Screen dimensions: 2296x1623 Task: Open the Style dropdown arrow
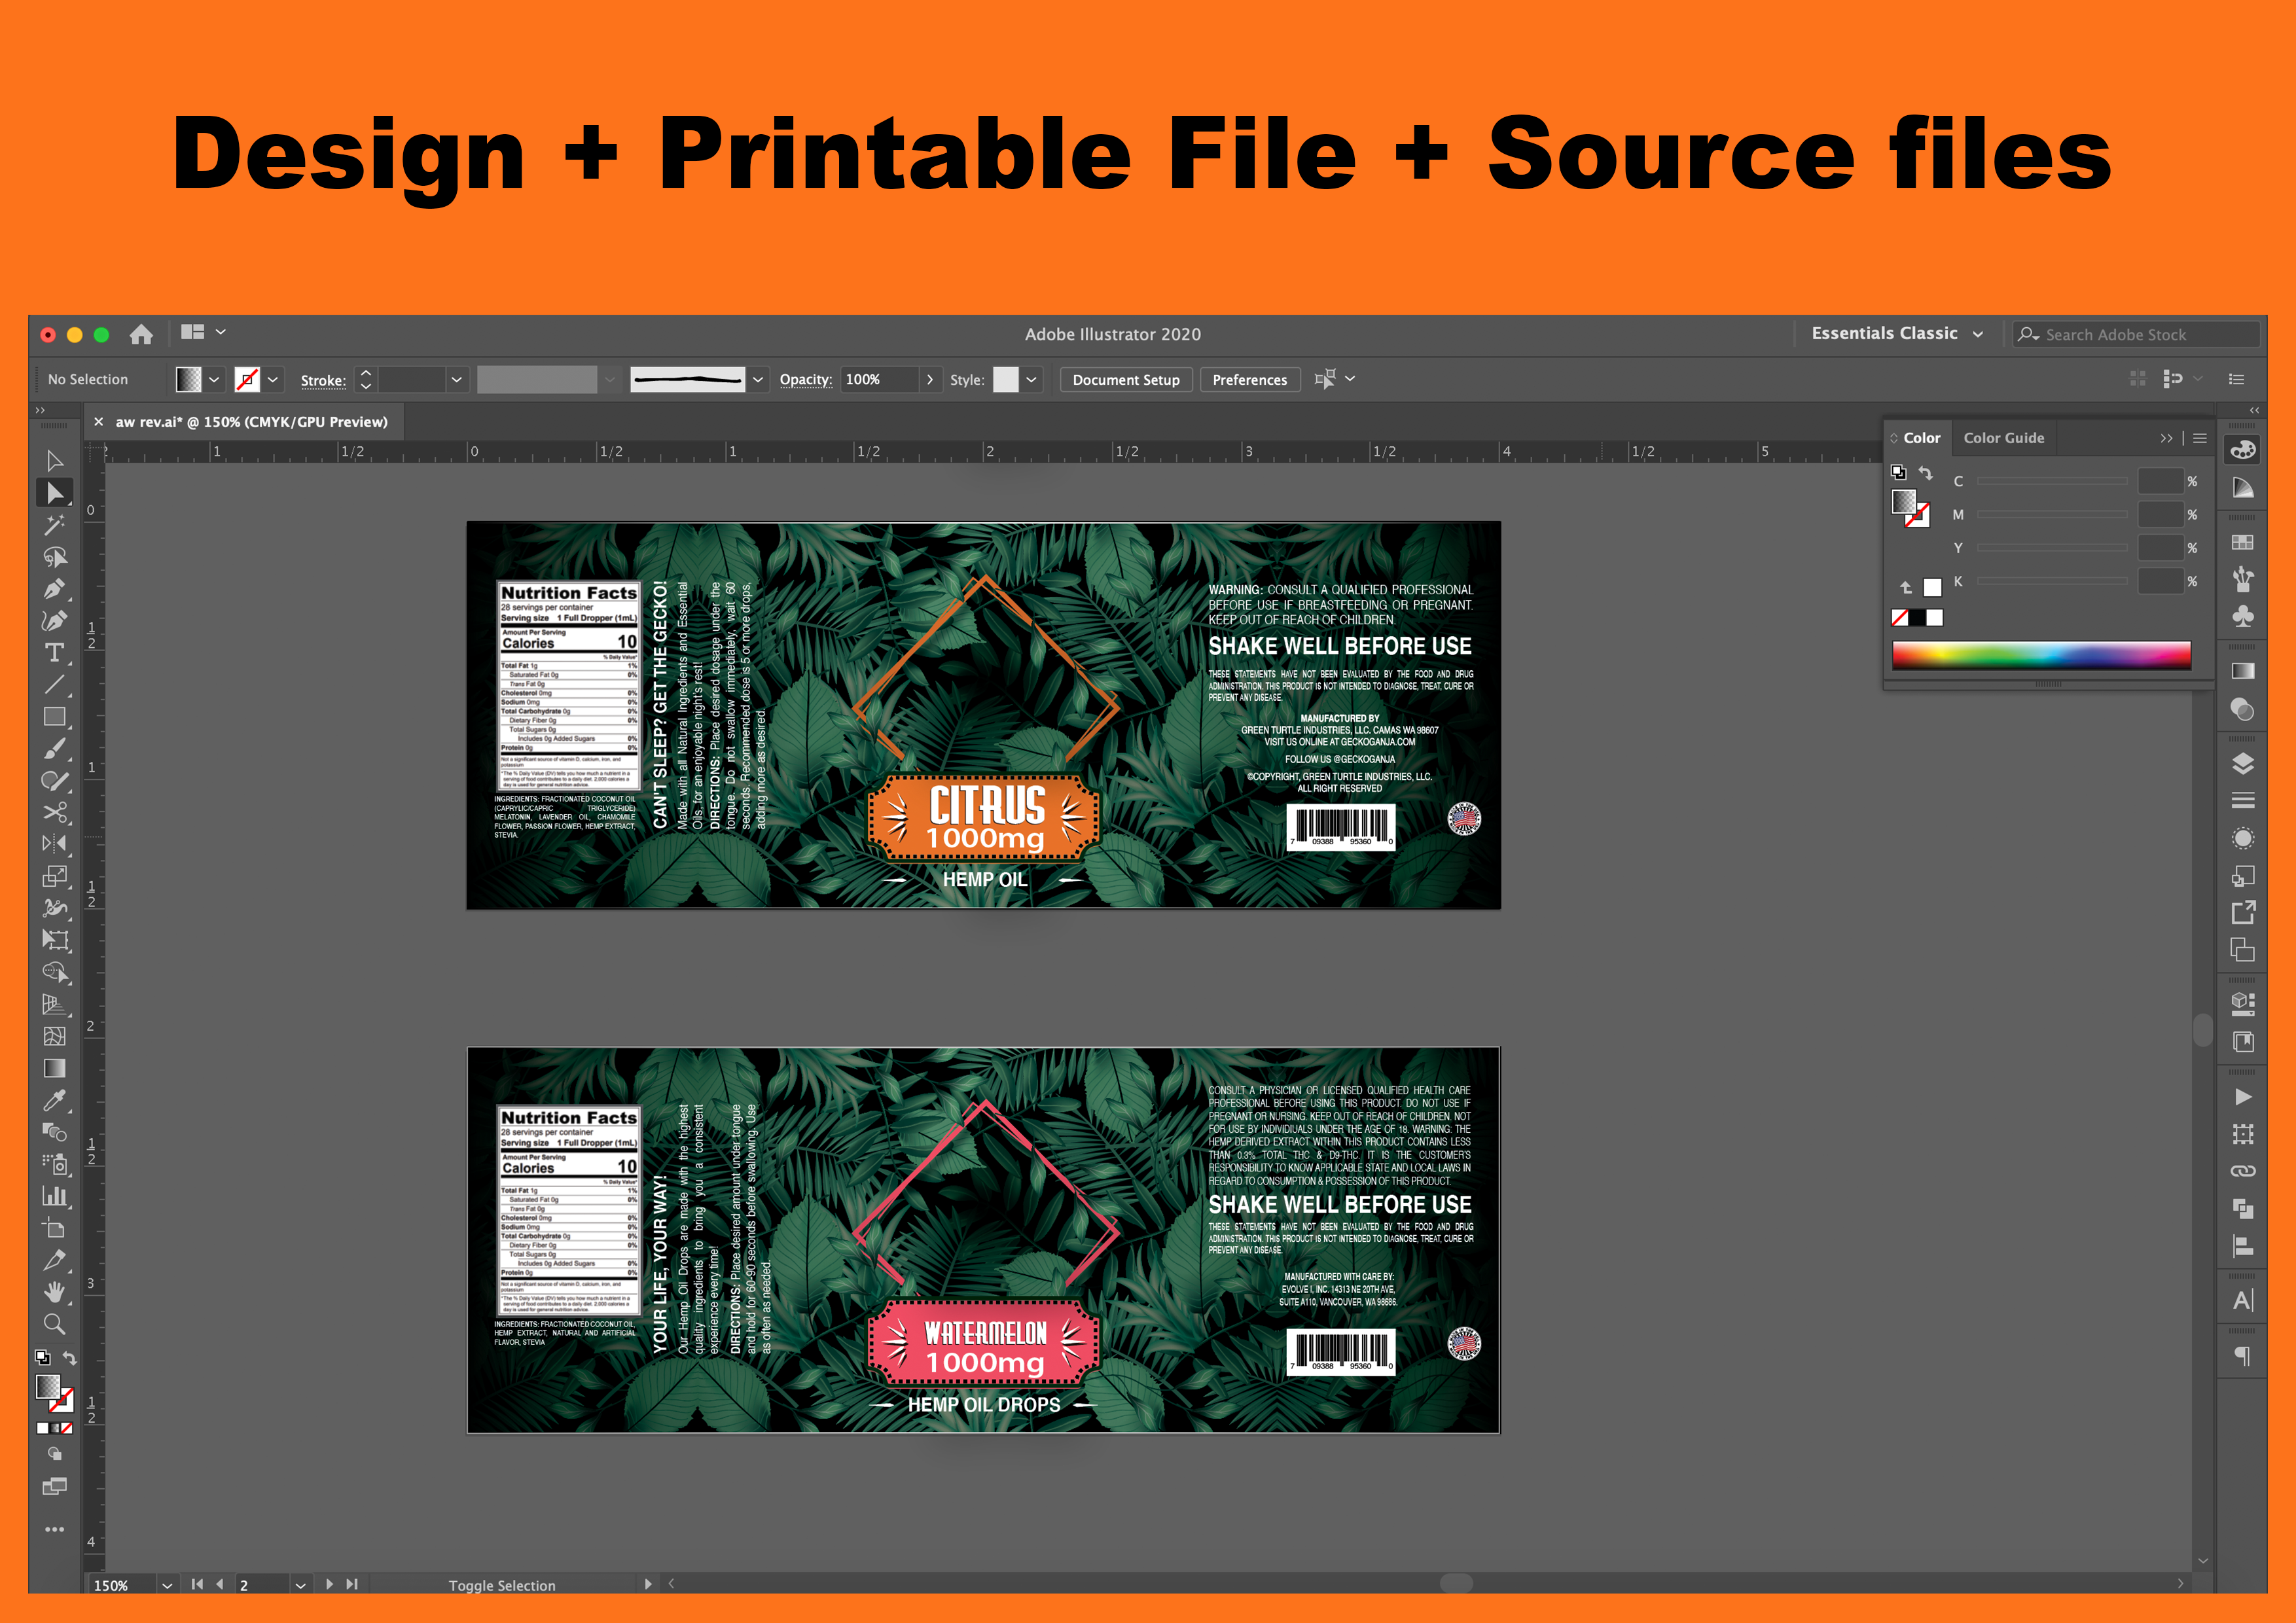coord(1031,380)
